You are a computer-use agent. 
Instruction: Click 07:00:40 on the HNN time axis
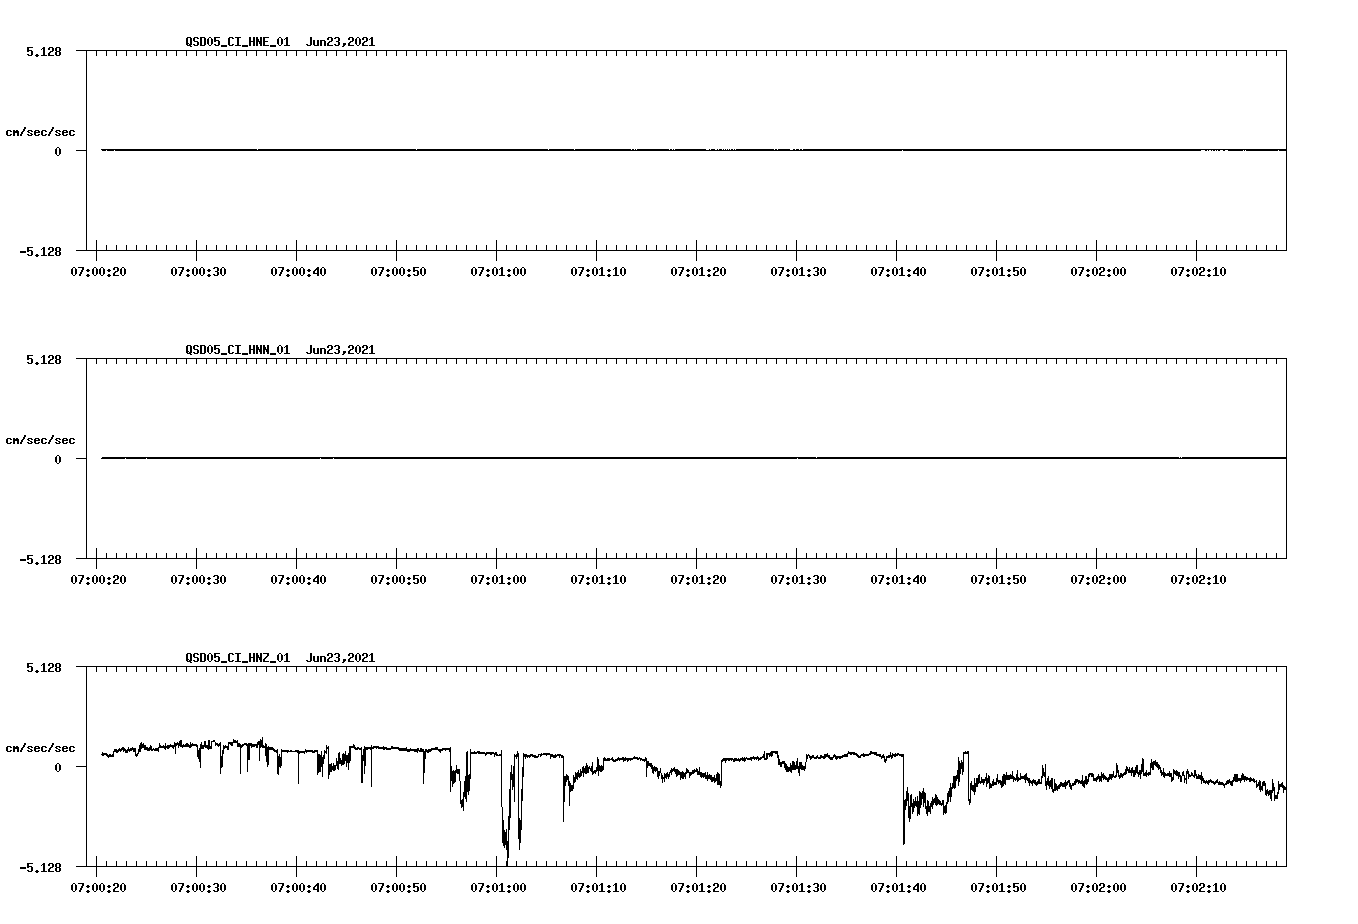[x=298, y=580]
